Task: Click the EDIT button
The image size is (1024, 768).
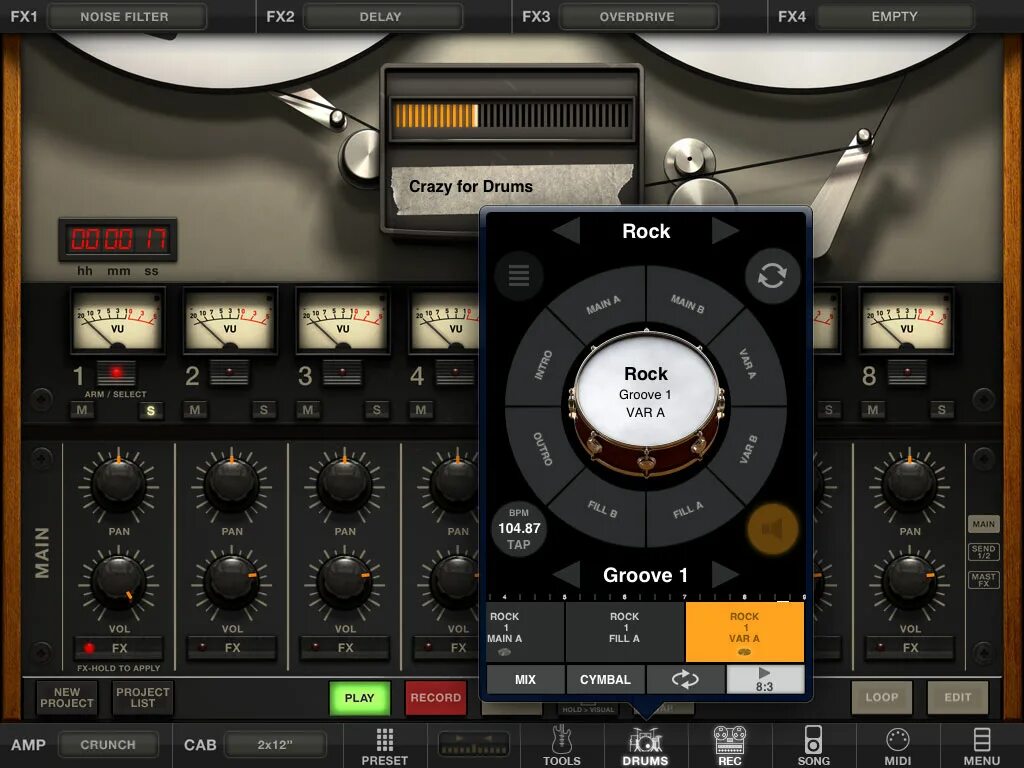Action: coord(957,697)
